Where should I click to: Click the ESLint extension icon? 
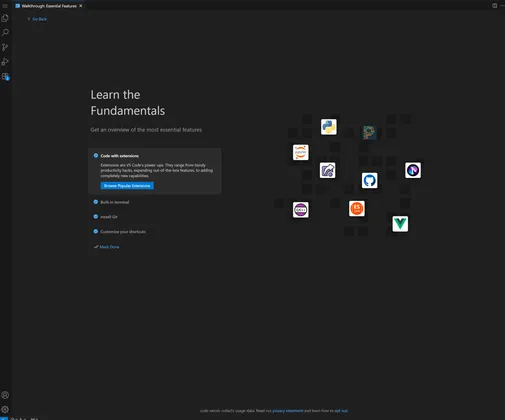coord(357,208)
